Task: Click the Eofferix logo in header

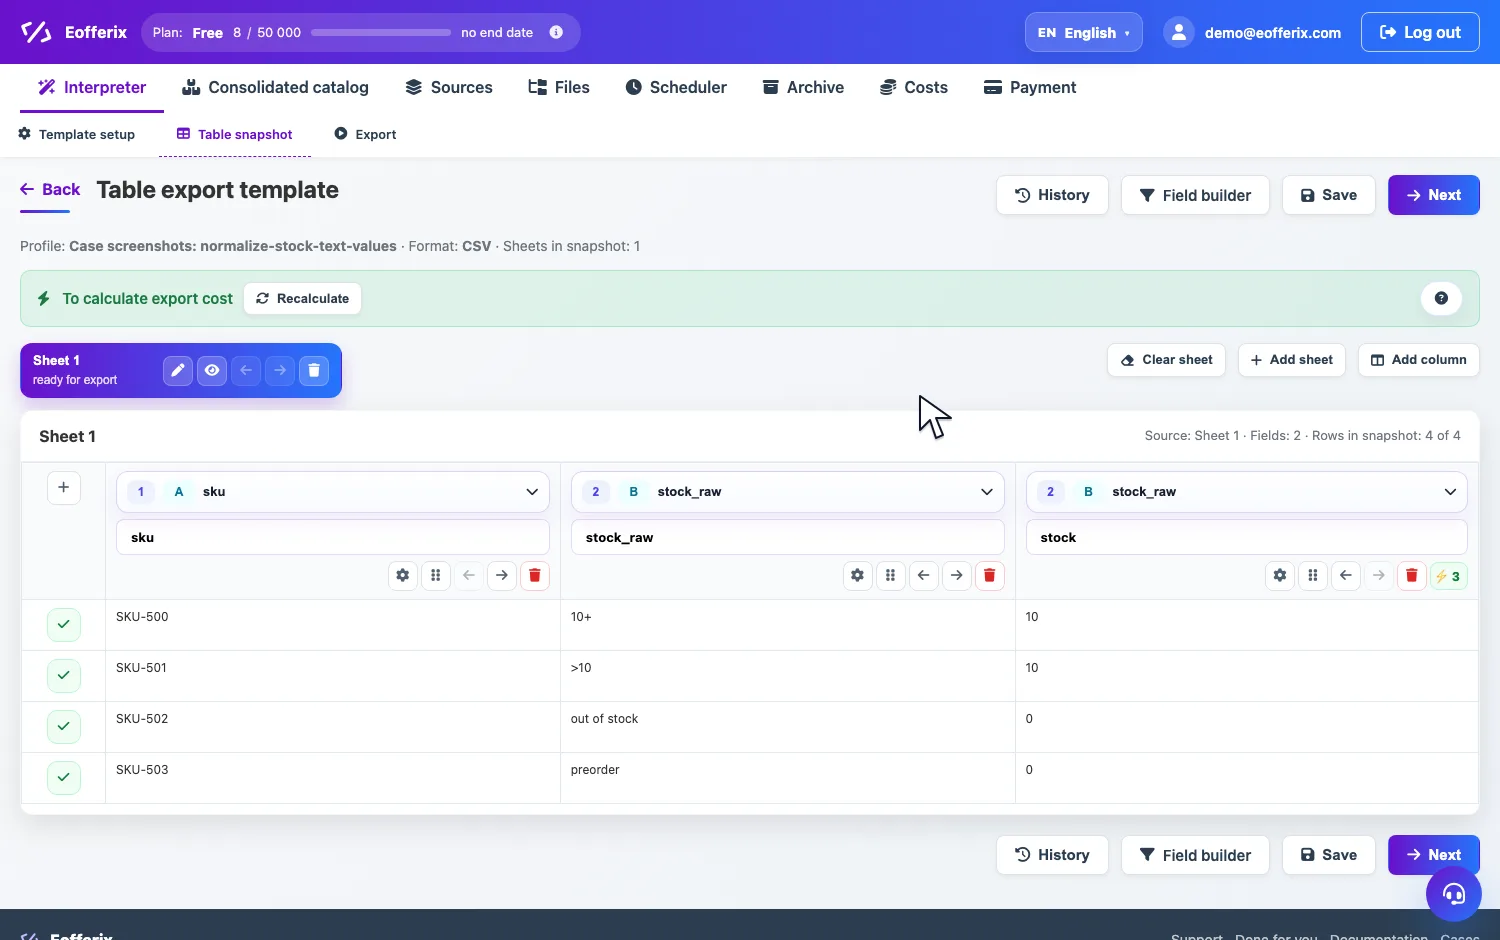Action: click(73, 32)
